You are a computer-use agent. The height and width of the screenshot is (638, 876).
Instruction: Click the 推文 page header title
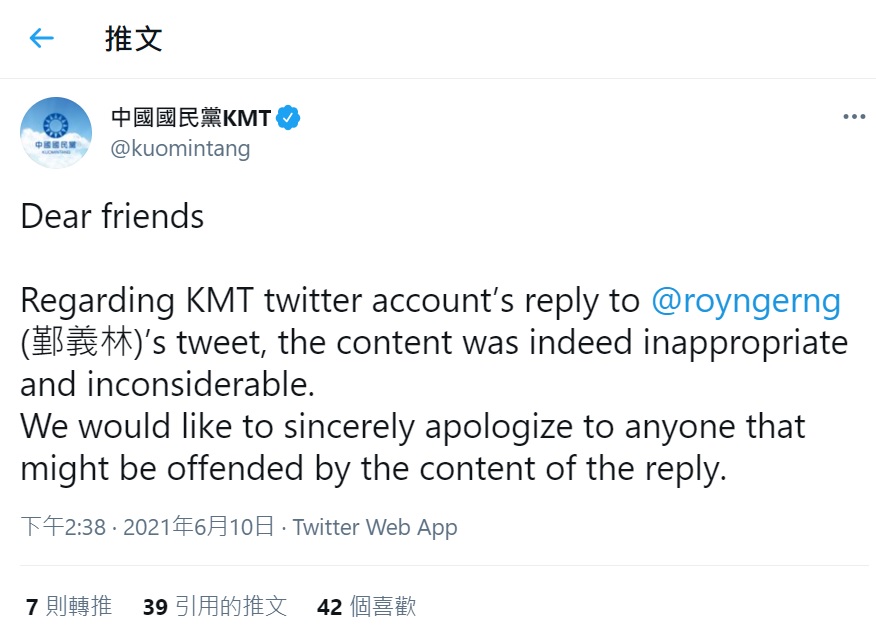click(x=134, y=39)
